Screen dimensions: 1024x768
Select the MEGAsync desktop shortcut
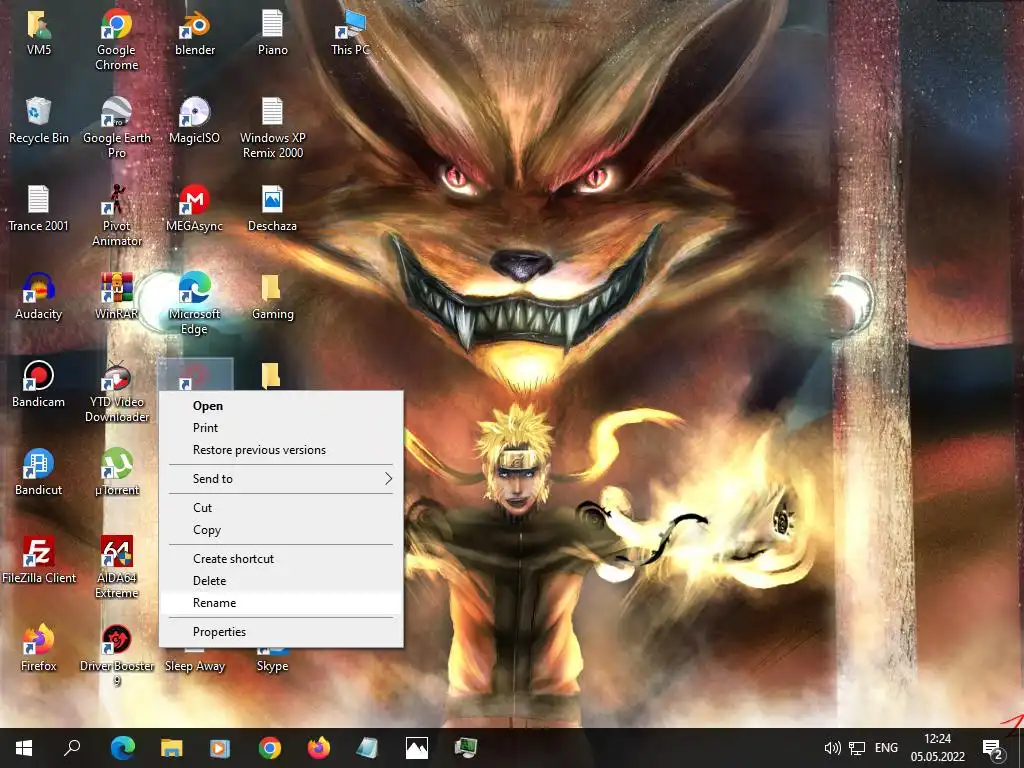point(194,208)
